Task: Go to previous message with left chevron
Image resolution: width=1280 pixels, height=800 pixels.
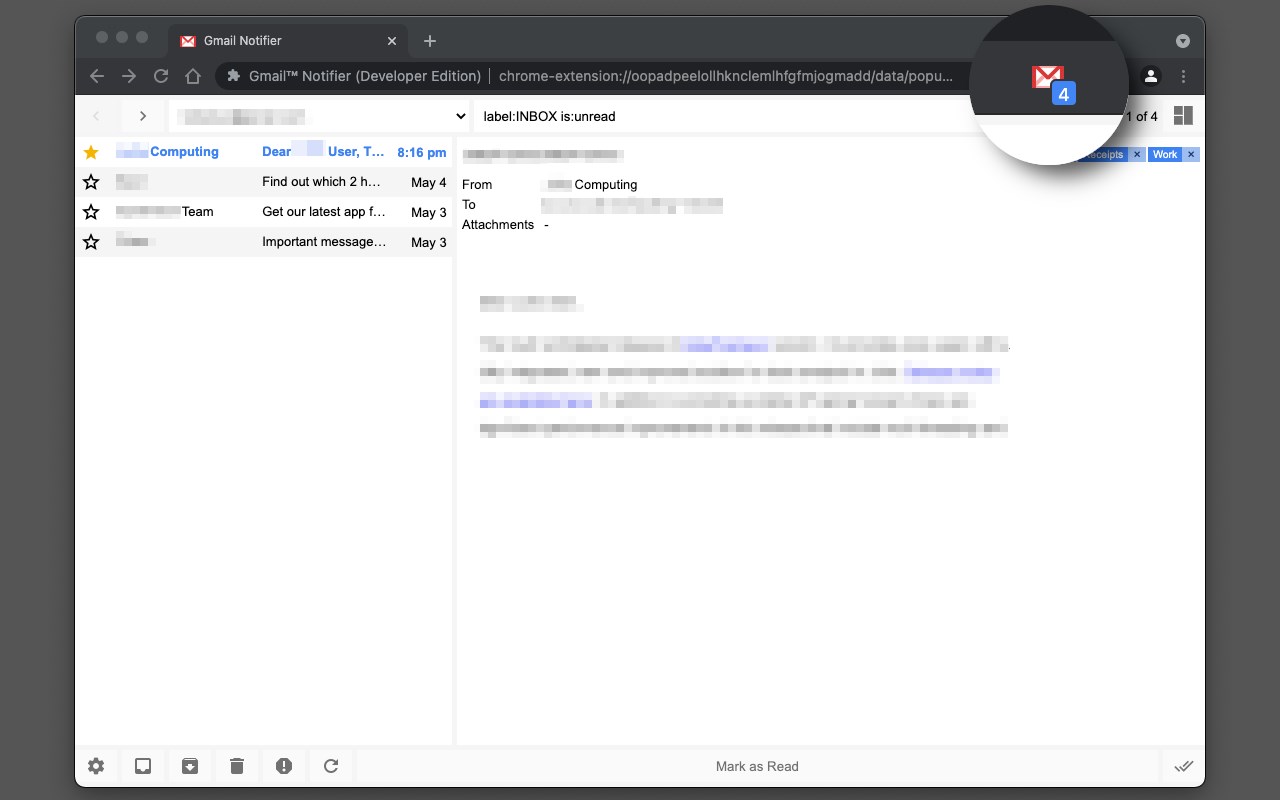Action: [97, 116]
